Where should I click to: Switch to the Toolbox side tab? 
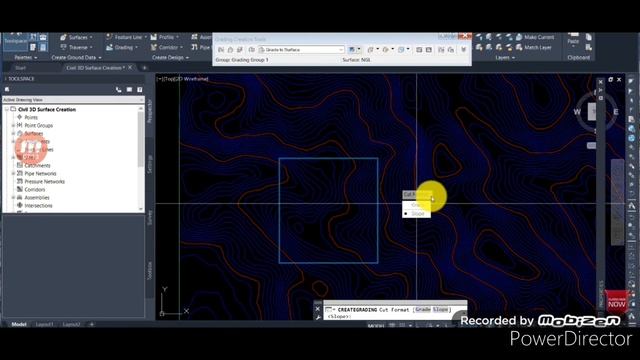pos(149,271)
